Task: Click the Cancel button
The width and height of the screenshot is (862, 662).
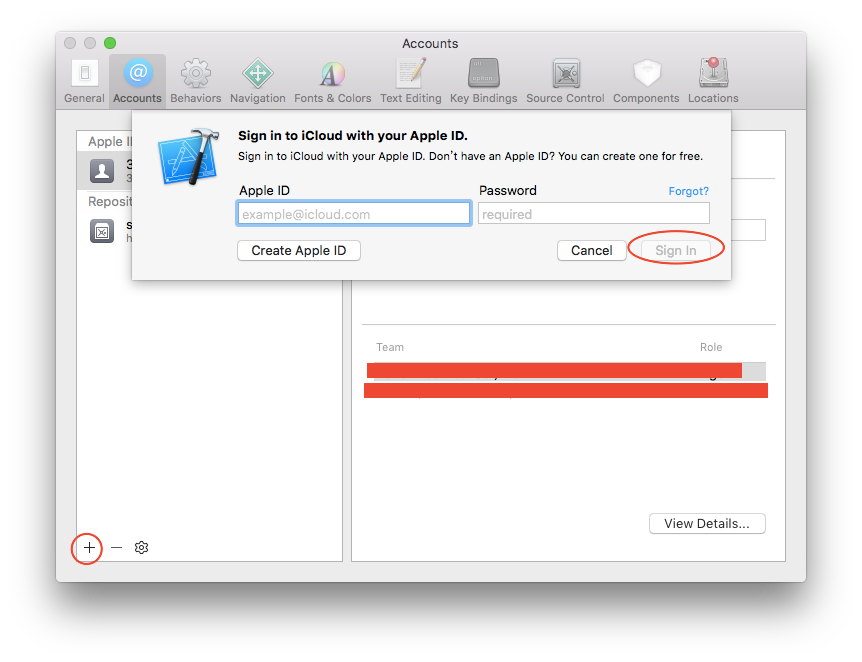Action: pos(591,250)
